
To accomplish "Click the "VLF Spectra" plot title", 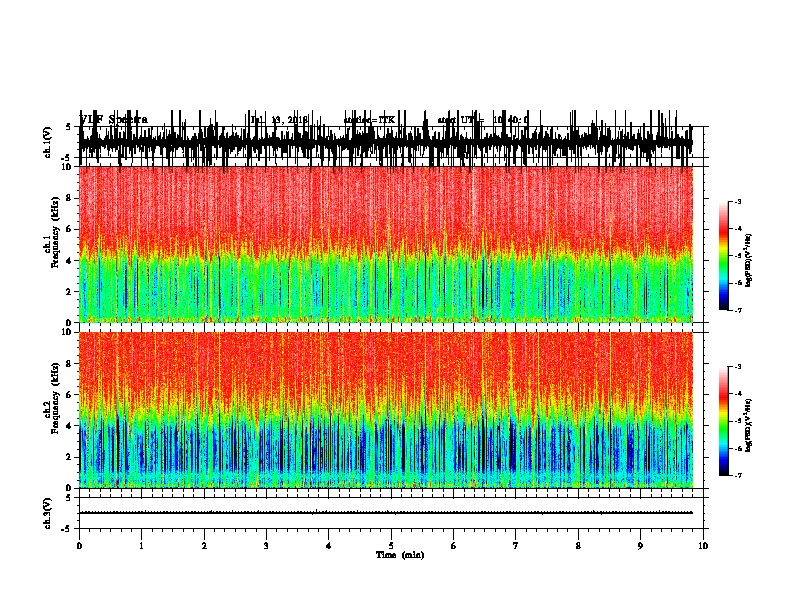I will [114, 120].
